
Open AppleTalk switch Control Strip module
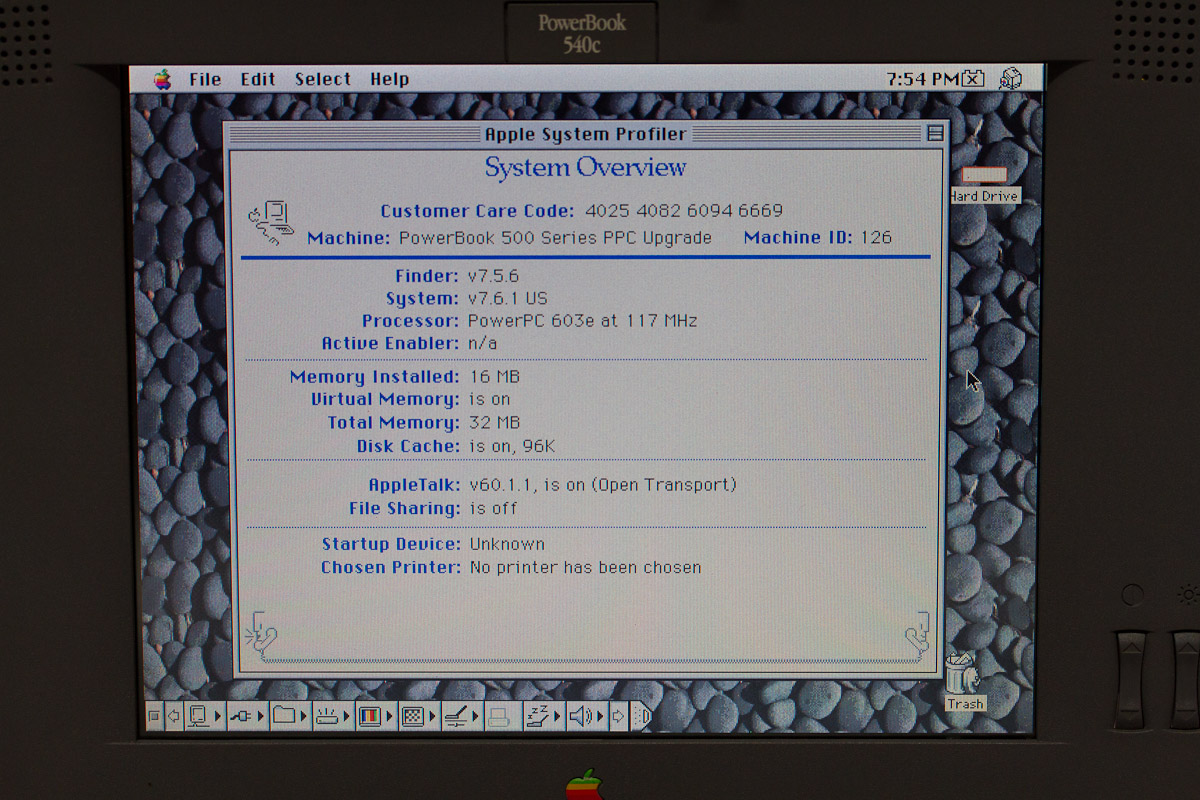(x=243, y=716)
